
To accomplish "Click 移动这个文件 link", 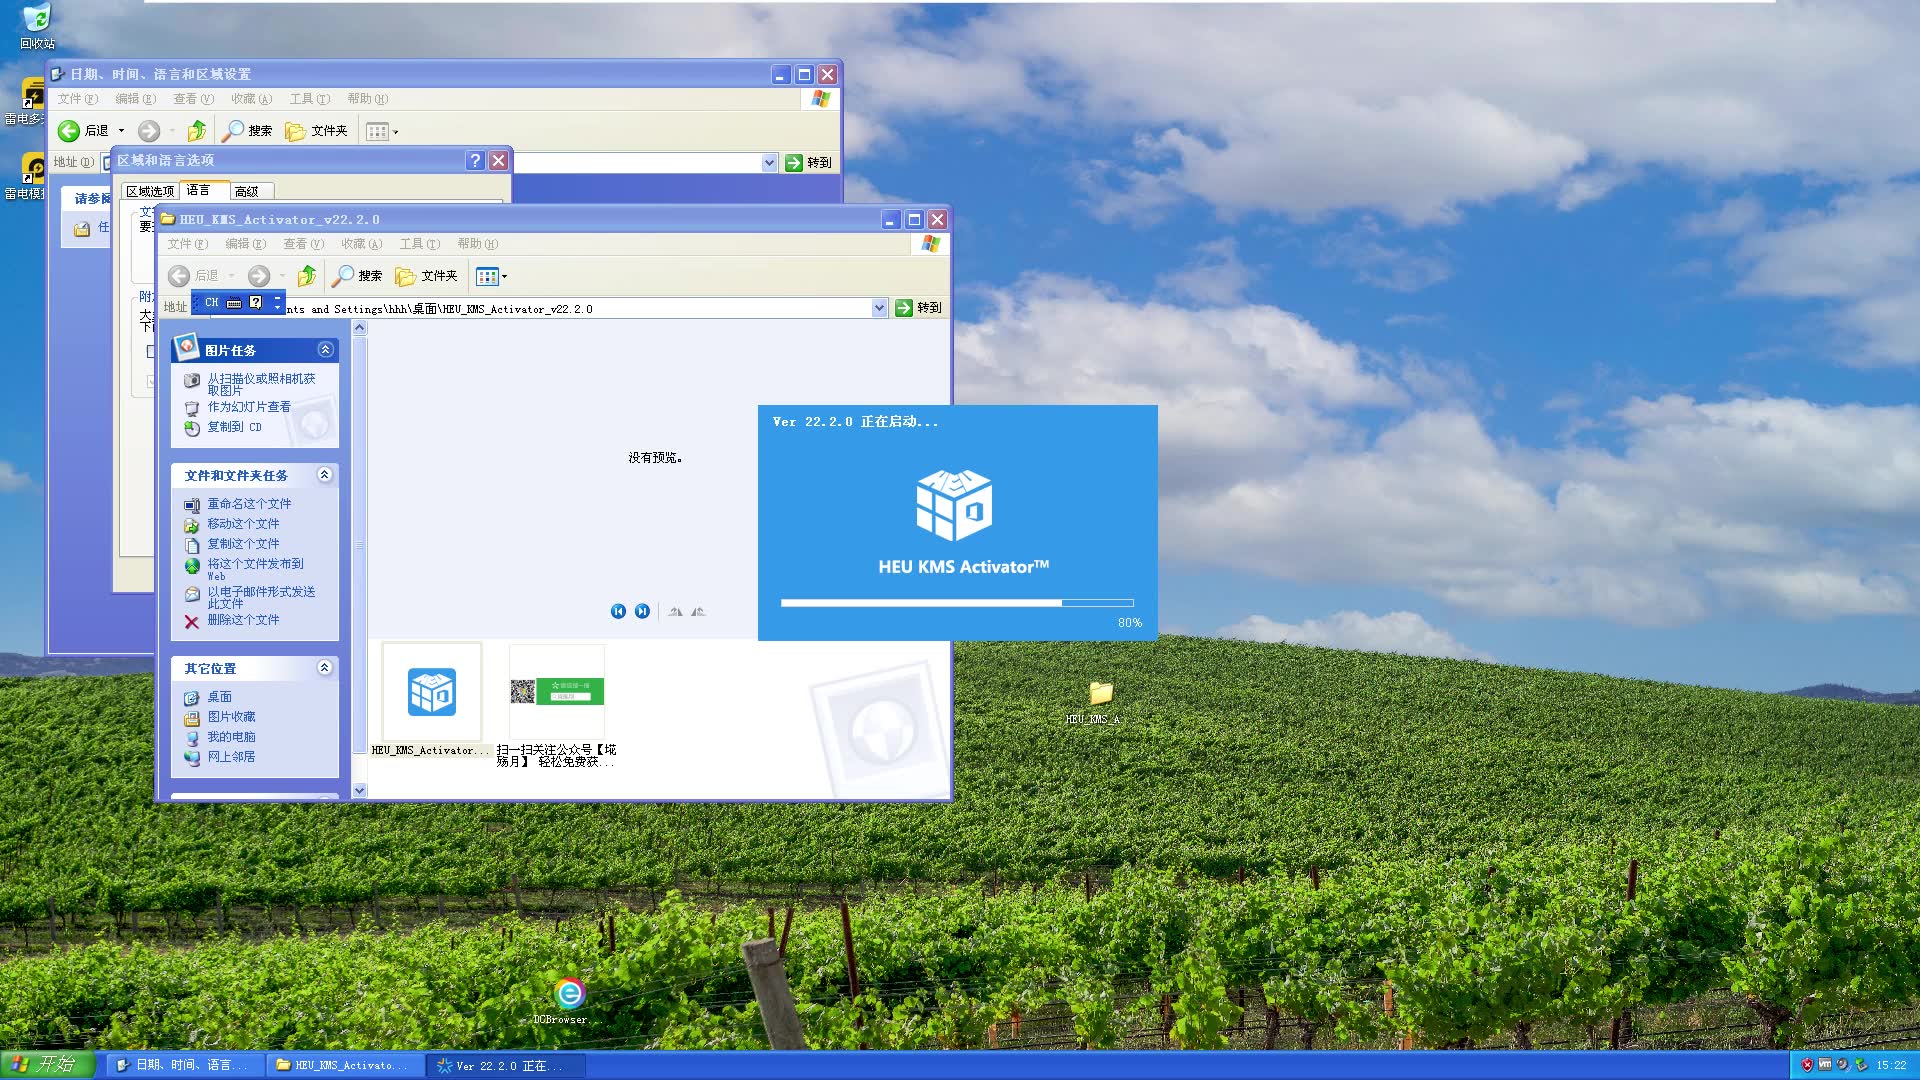I will (x=243, y=524).
